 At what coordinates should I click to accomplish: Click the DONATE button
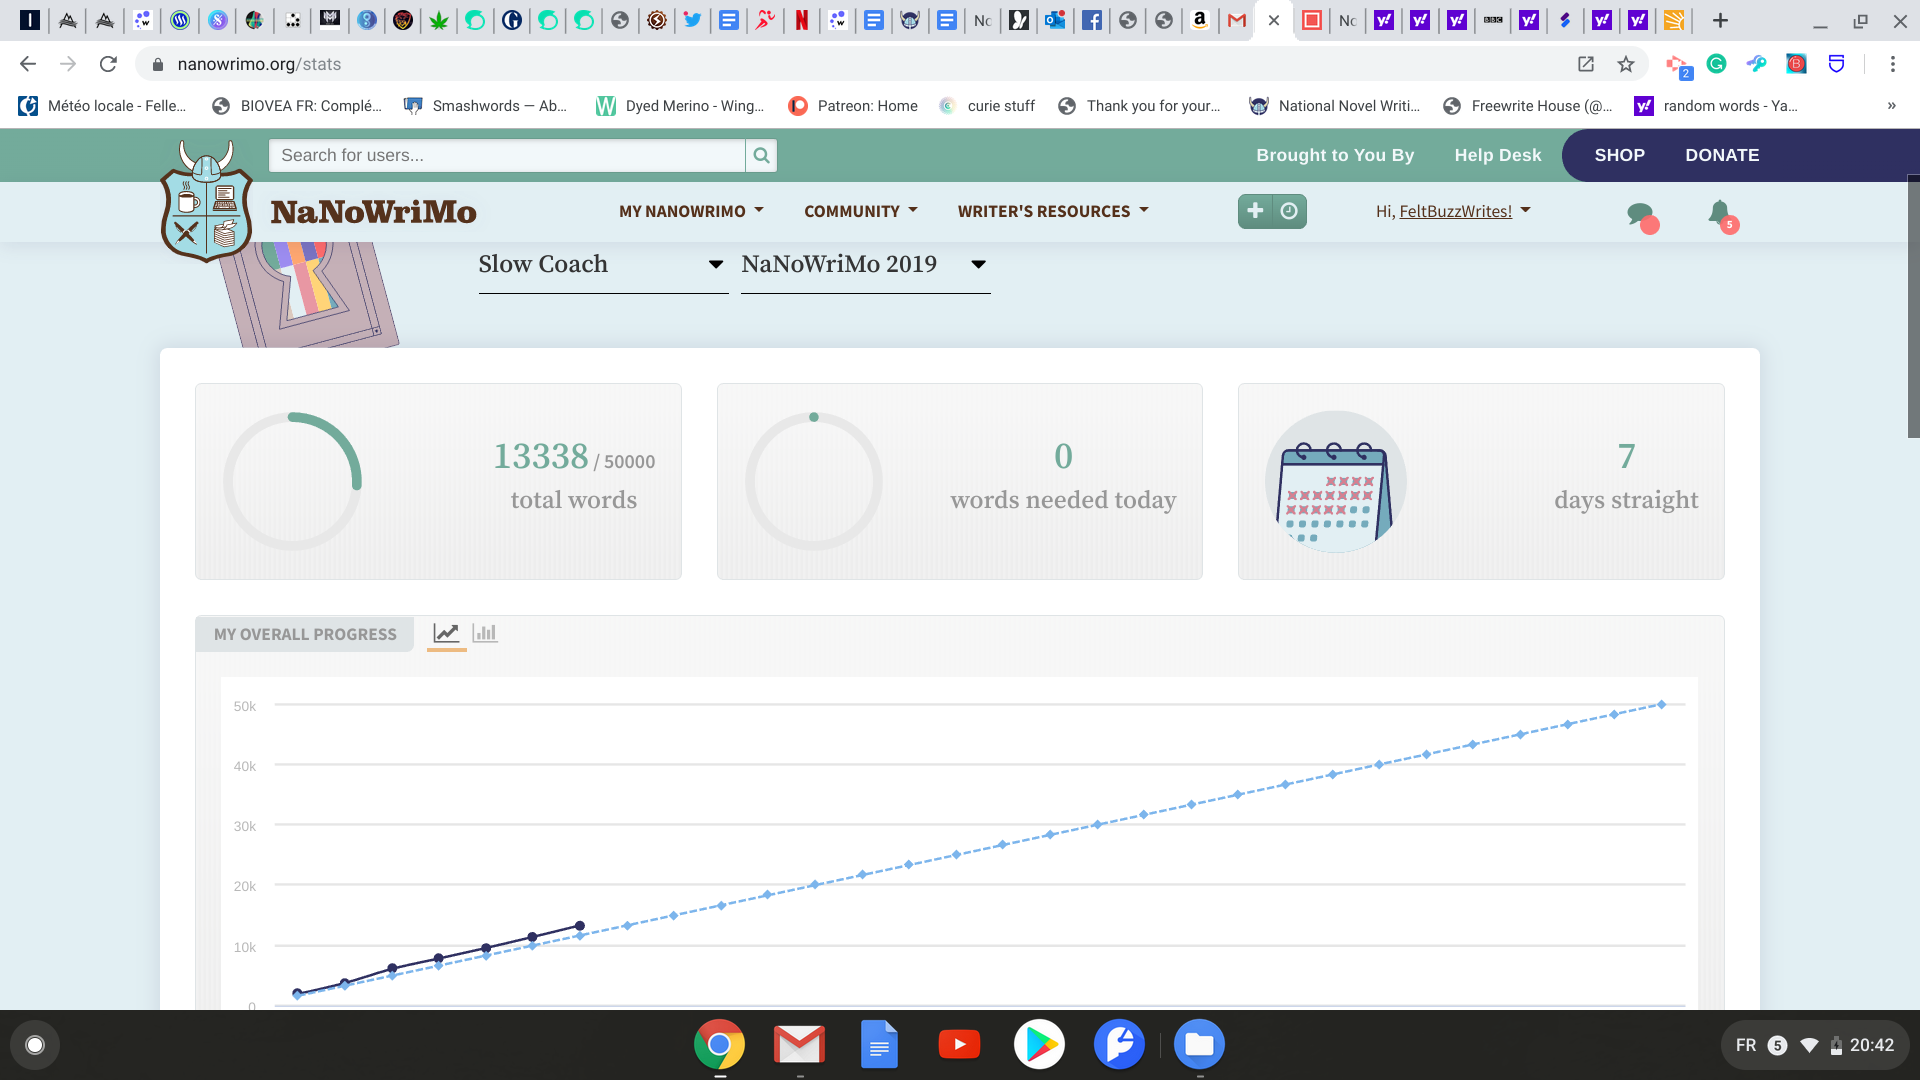pos(1722,155)
